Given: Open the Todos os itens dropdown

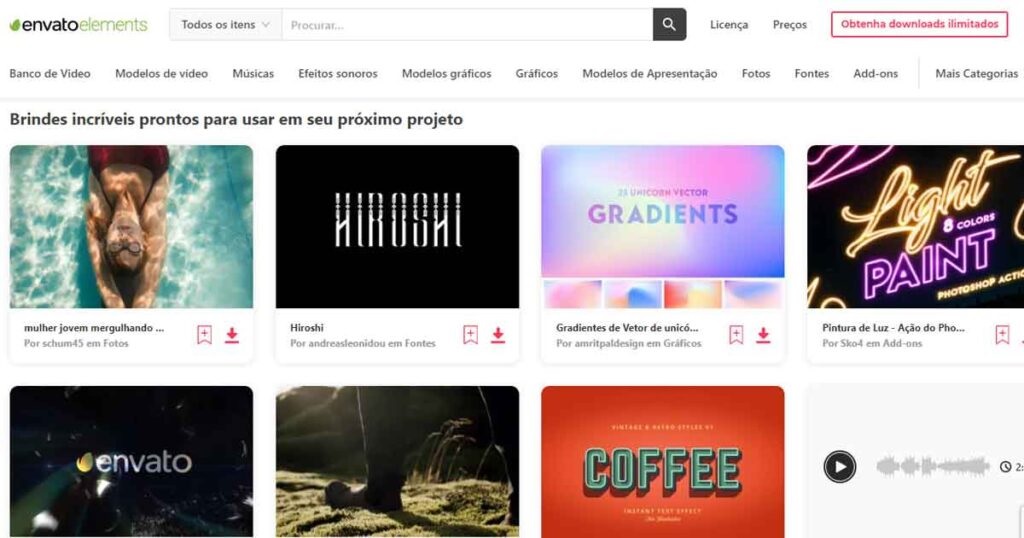Looking at the screenshot, I should tap(225, 24).
